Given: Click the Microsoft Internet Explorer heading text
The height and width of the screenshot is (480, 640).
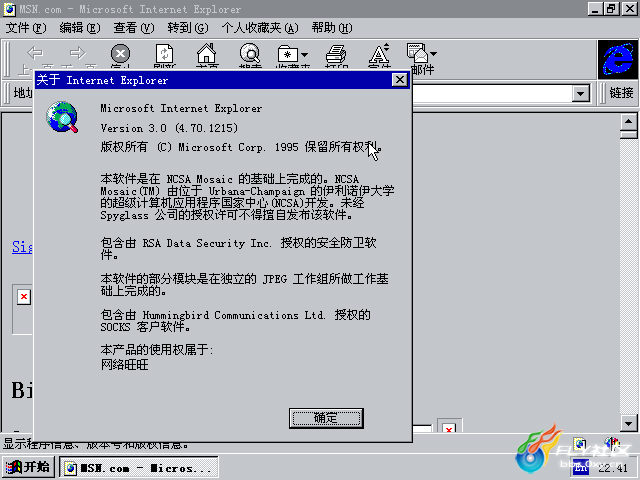Looking at the screenshot, I should (181, 108).
